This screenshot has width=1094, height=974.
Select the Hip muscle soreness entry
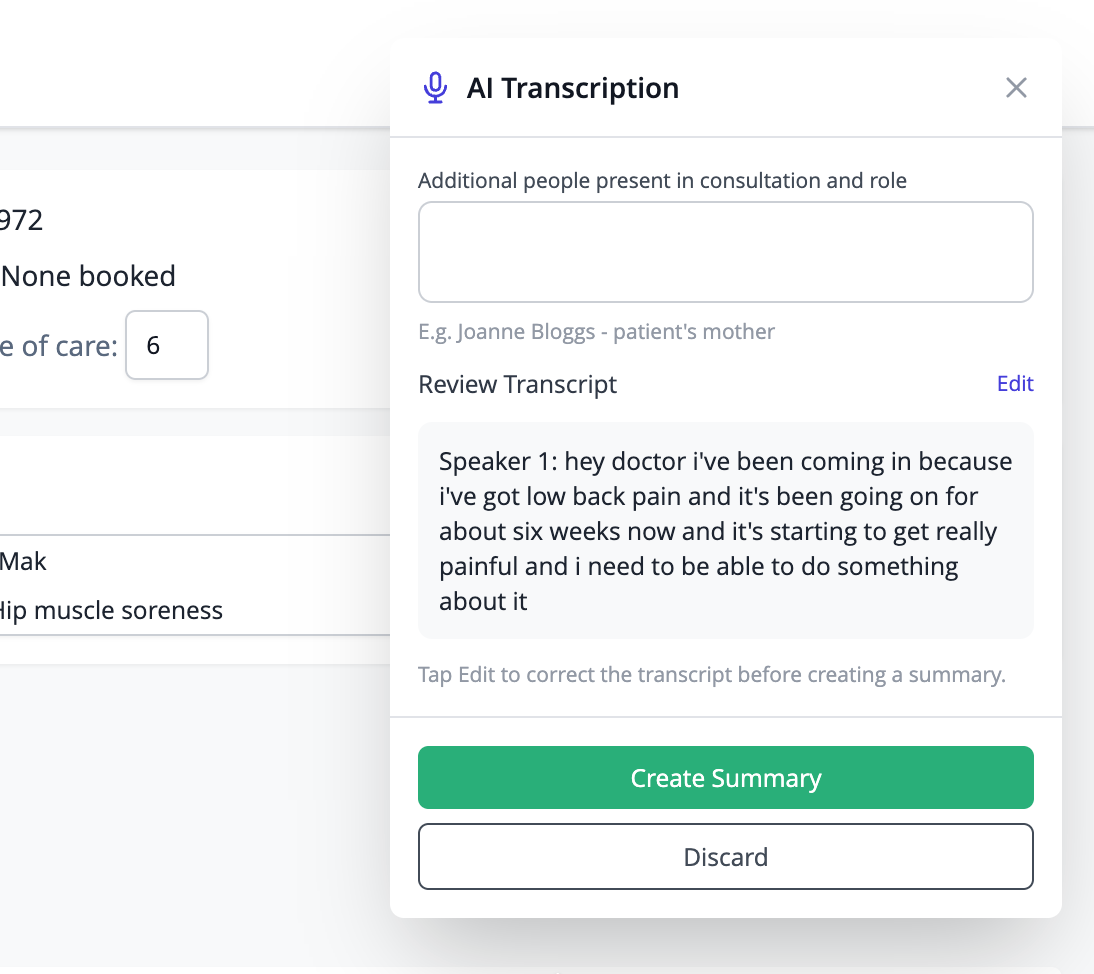pyautogui.click(x=112, y=610)
